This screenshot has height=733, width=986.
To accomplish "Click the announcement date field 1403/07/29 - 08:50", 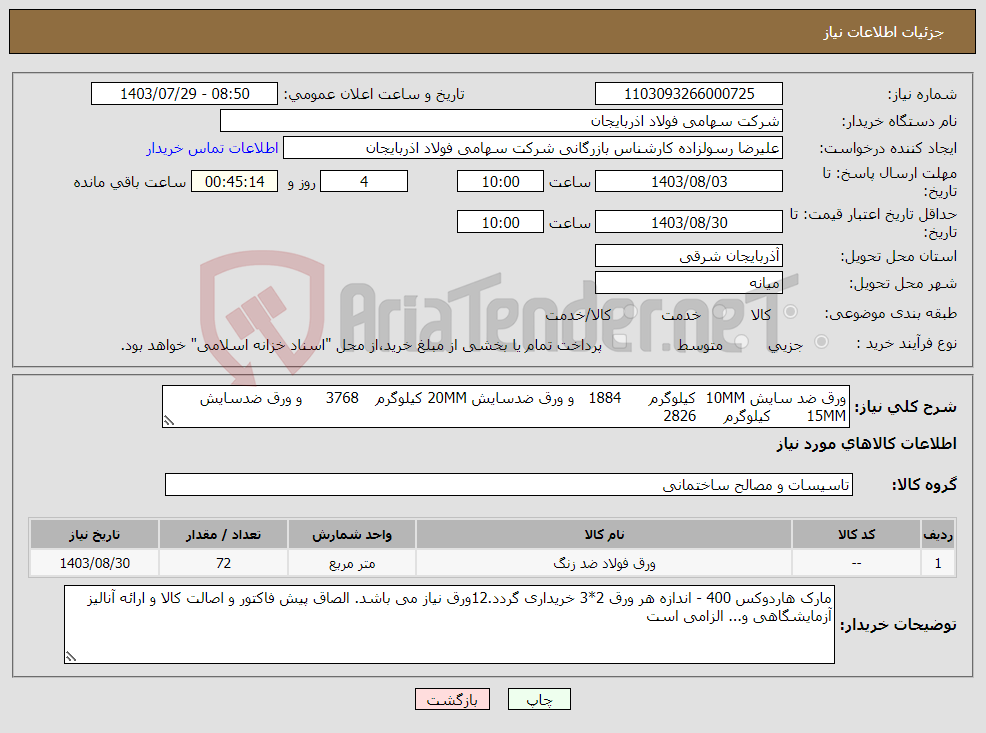I will tap(184, 94).
